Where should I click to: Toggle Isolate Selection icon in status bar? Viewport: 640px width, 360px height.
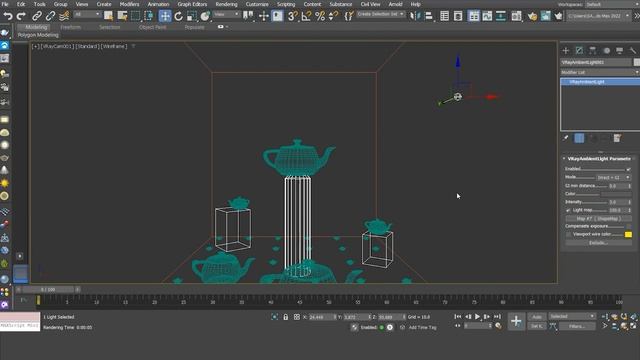click(x=275, y=317)
